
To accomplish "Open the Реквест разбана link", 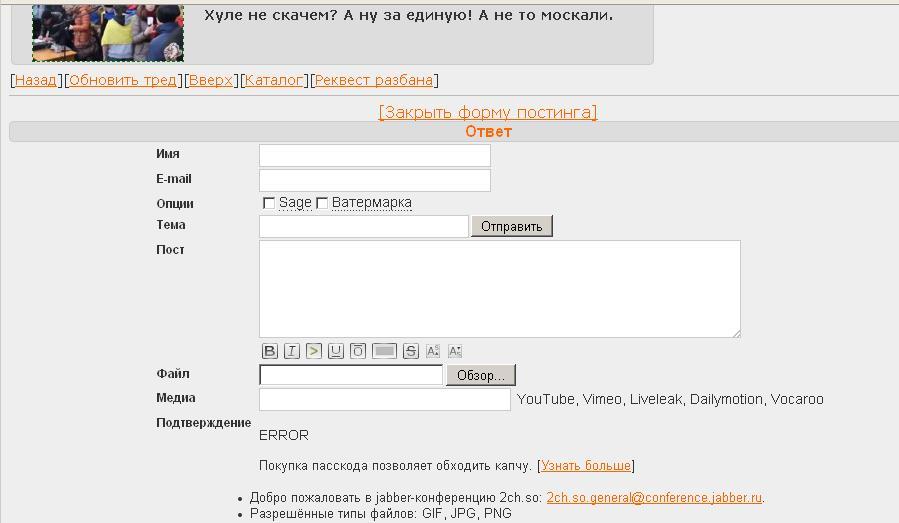I will coord(374,80).
